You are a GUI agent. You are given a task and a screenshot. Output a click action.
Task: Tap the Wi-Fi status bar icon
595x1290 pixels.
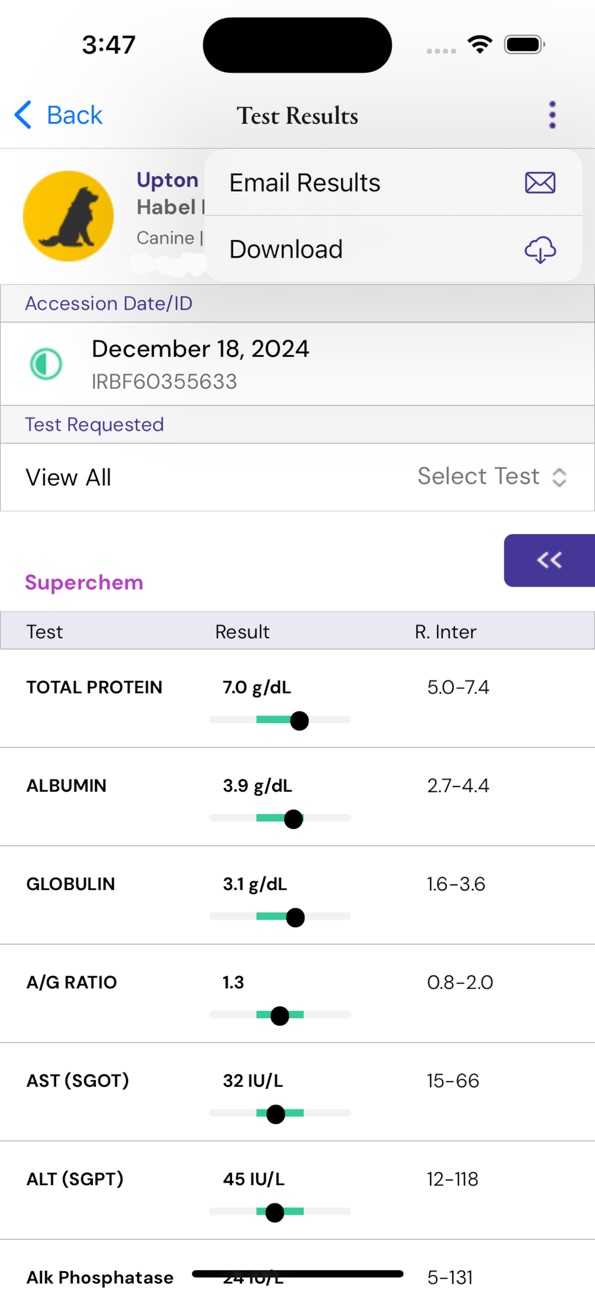[x=481, y=45]
